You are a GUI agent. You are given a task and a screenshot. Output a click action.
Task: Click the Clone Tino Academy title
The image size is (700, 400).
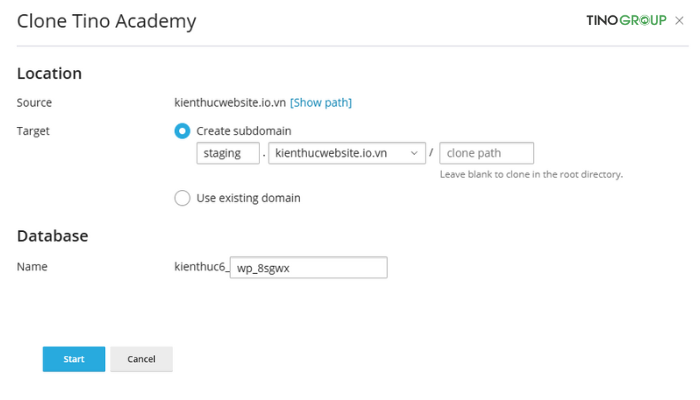pos(106,21)
